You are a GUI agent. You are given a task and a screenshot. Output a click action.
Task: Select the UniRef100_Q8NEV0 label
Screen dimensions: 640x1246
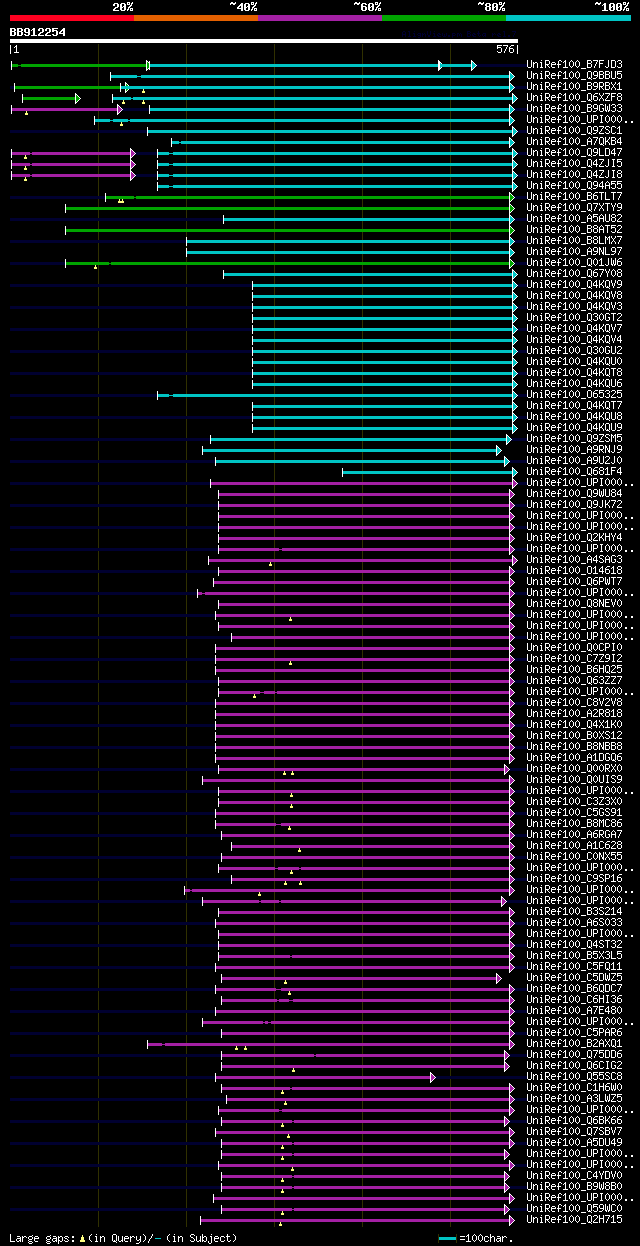click(x=574, y=603)
